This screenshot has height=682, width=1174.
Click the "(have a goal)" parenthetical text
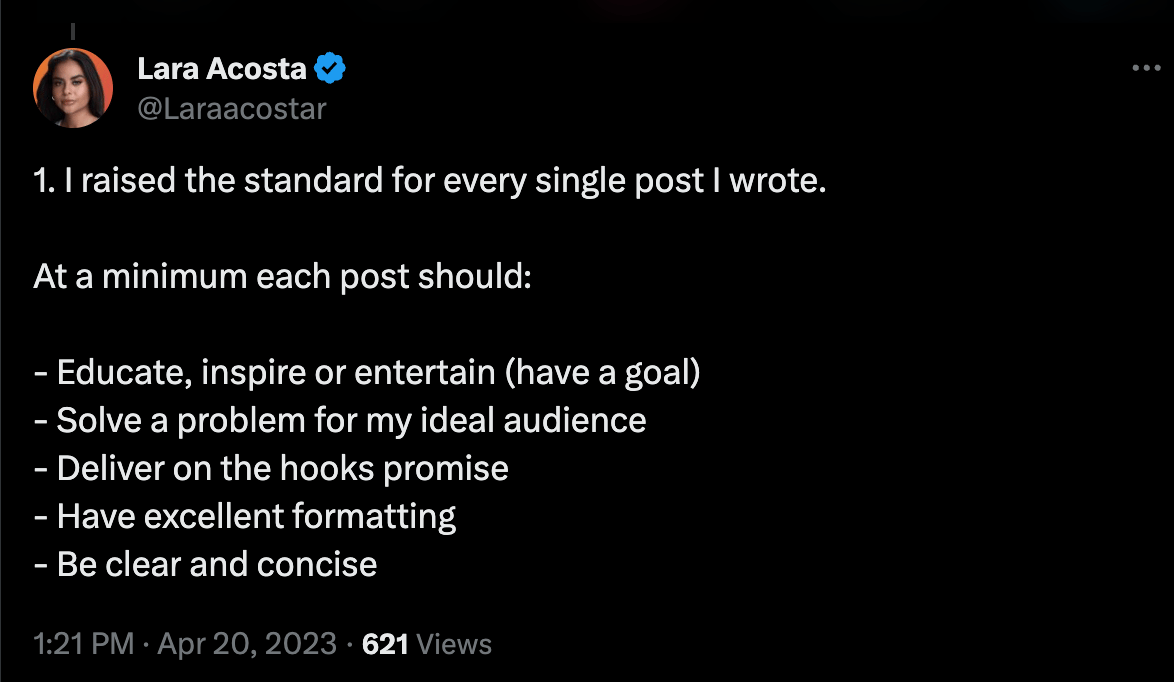[603, 372]
